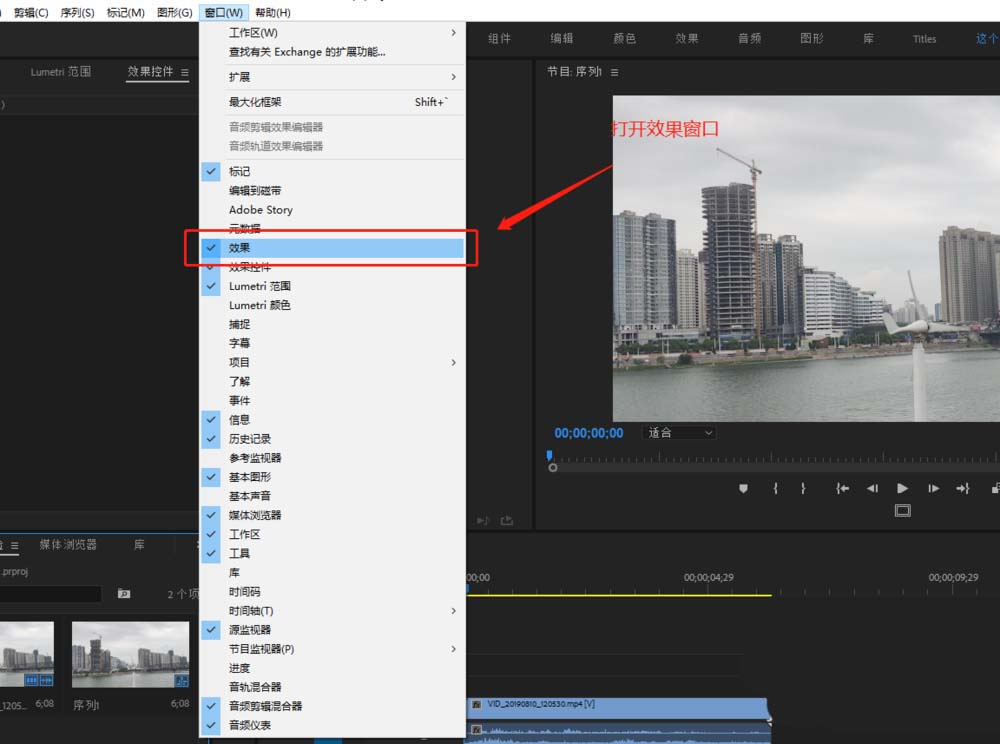Image resolution: width=1000 pixels, height=744 pixels.
Task: Click the Mark In bracket icon
Action: click(775, 488)
